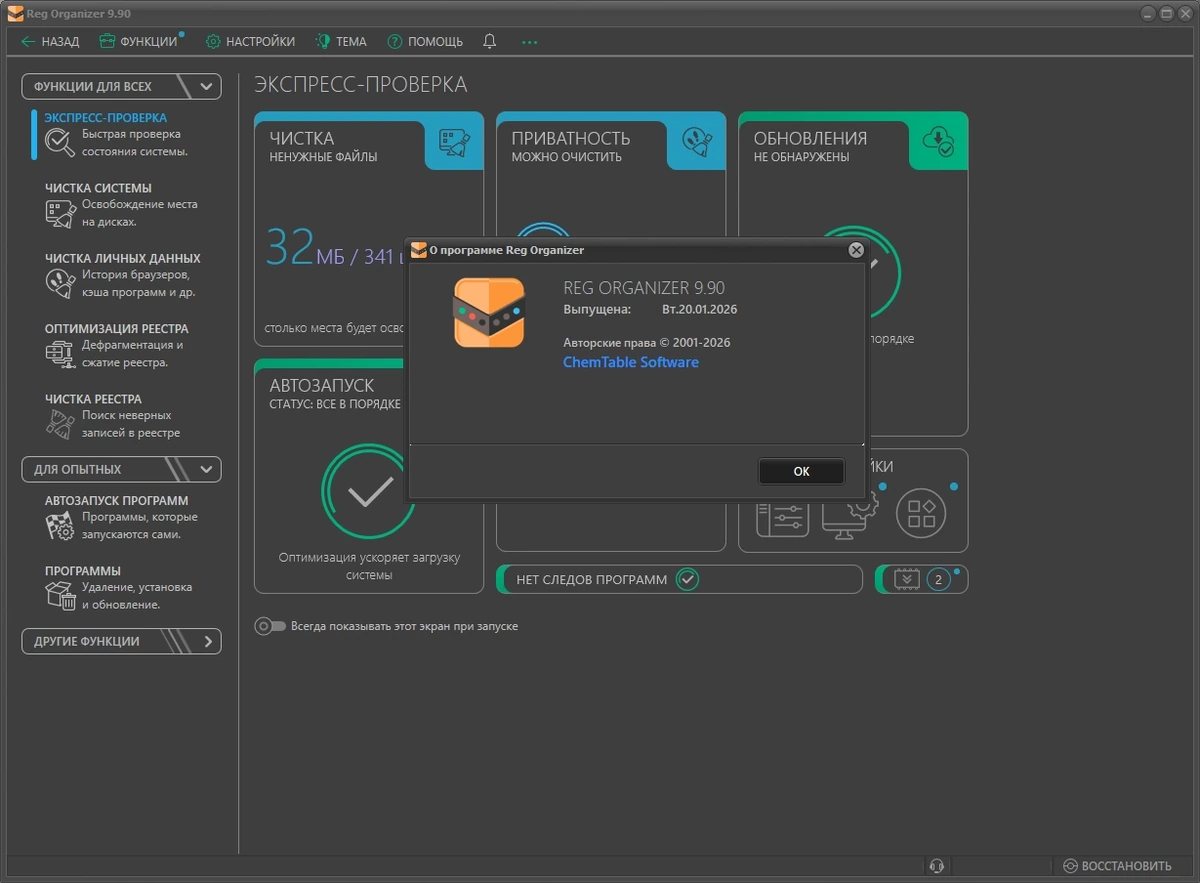Click the ОБНОВЛЕНИЯ cloud download icon
The width and height of the screenshot is (1200, 883).
pos(939,142)
